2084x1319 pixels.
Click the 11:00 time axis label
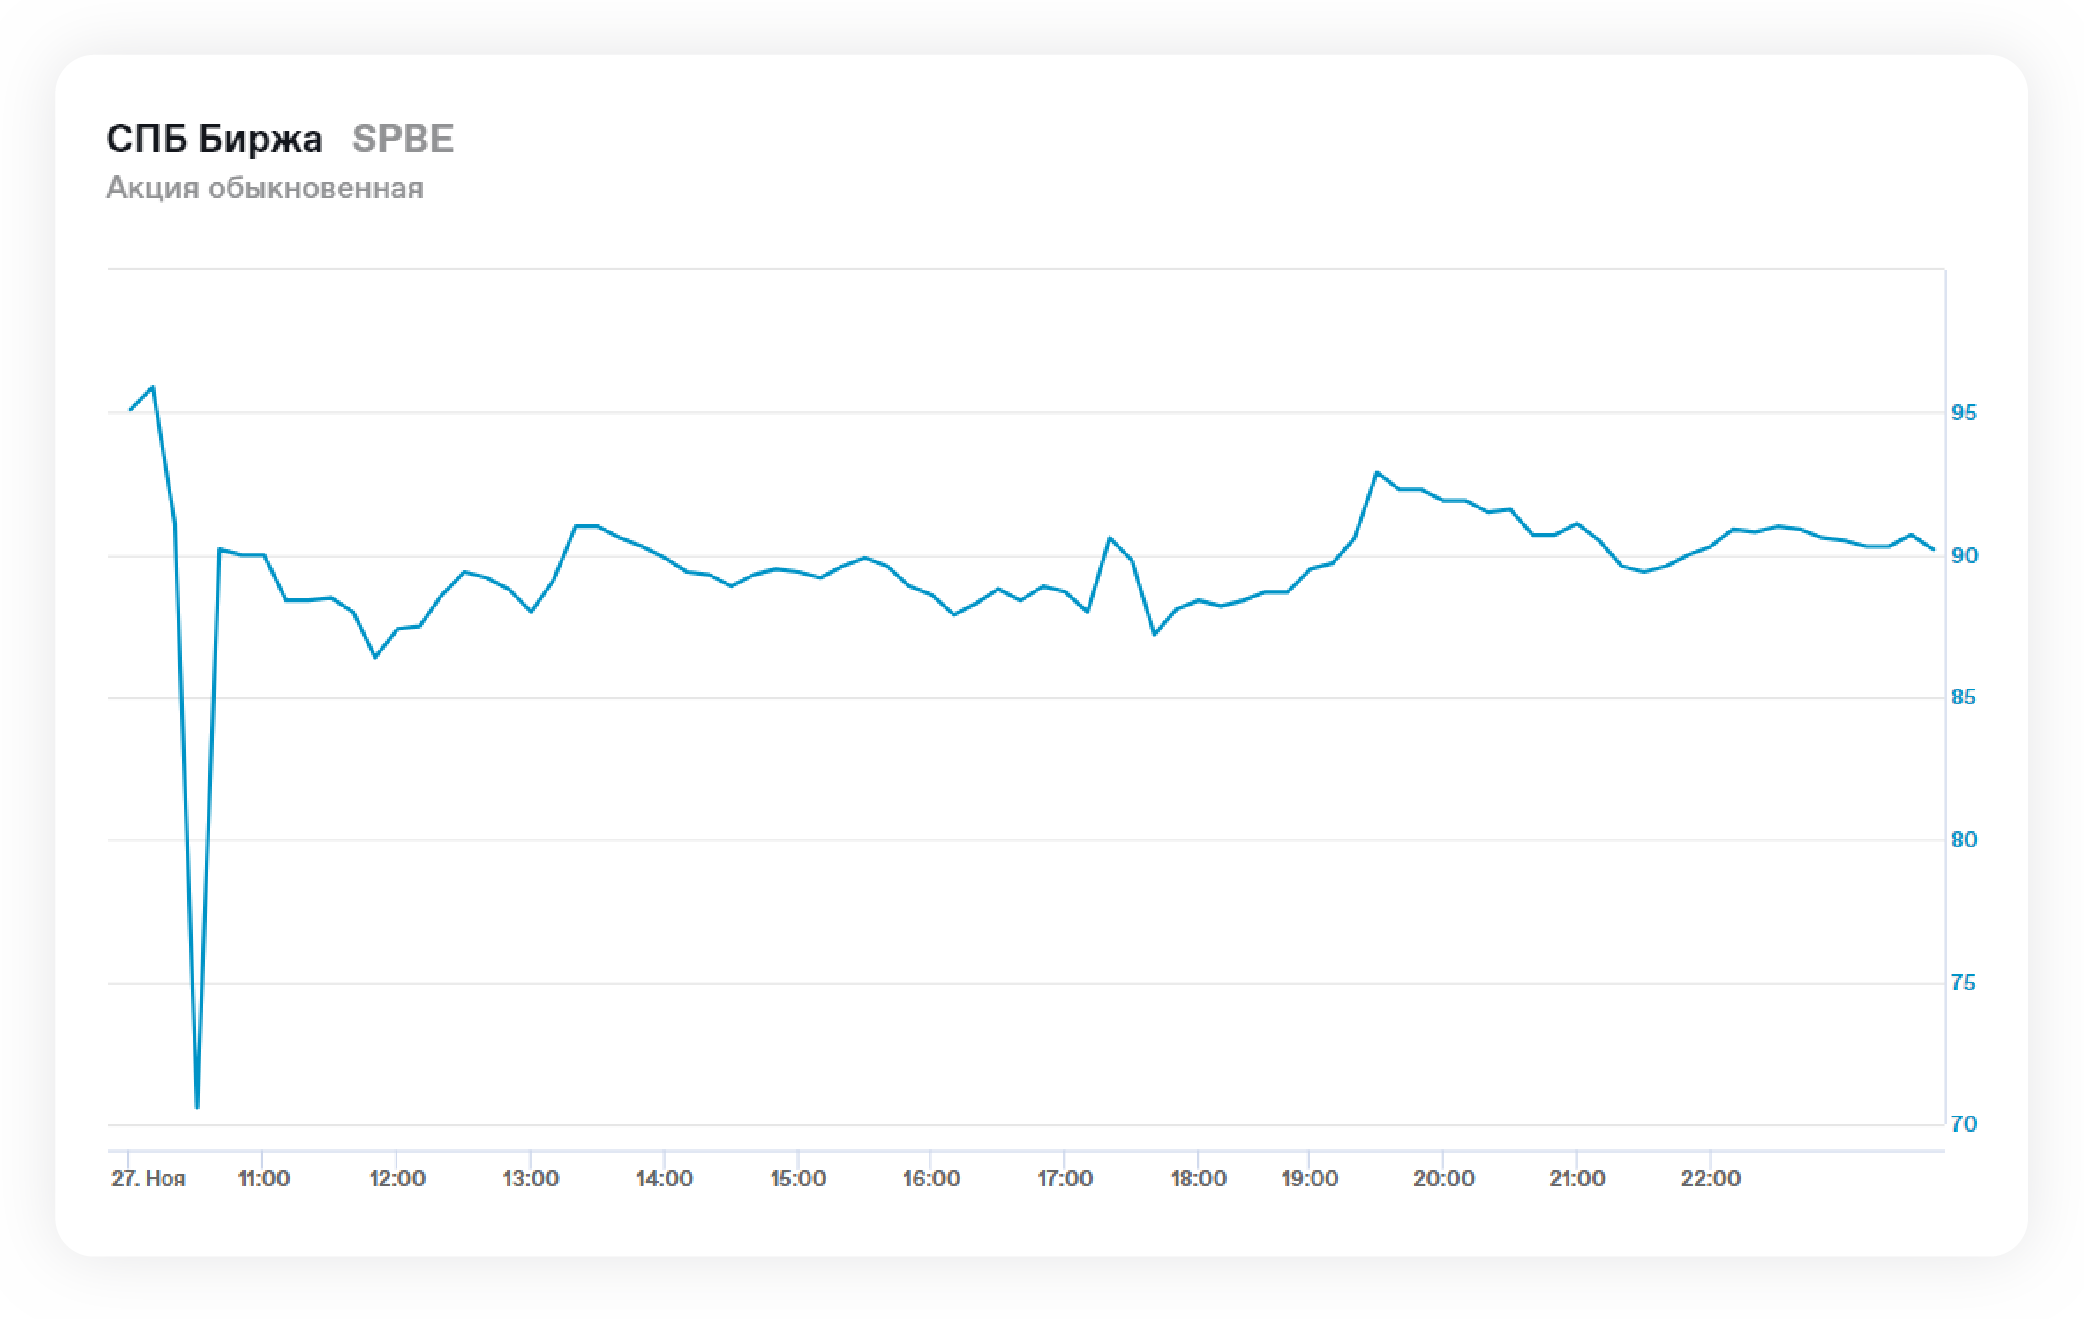pos(263,1178)
